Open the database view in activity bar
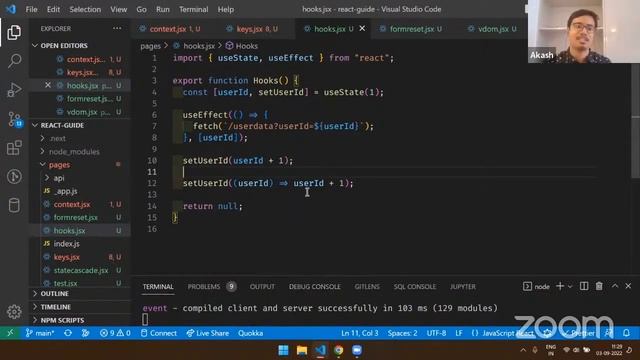640x360 pixels. click(14, 205)
